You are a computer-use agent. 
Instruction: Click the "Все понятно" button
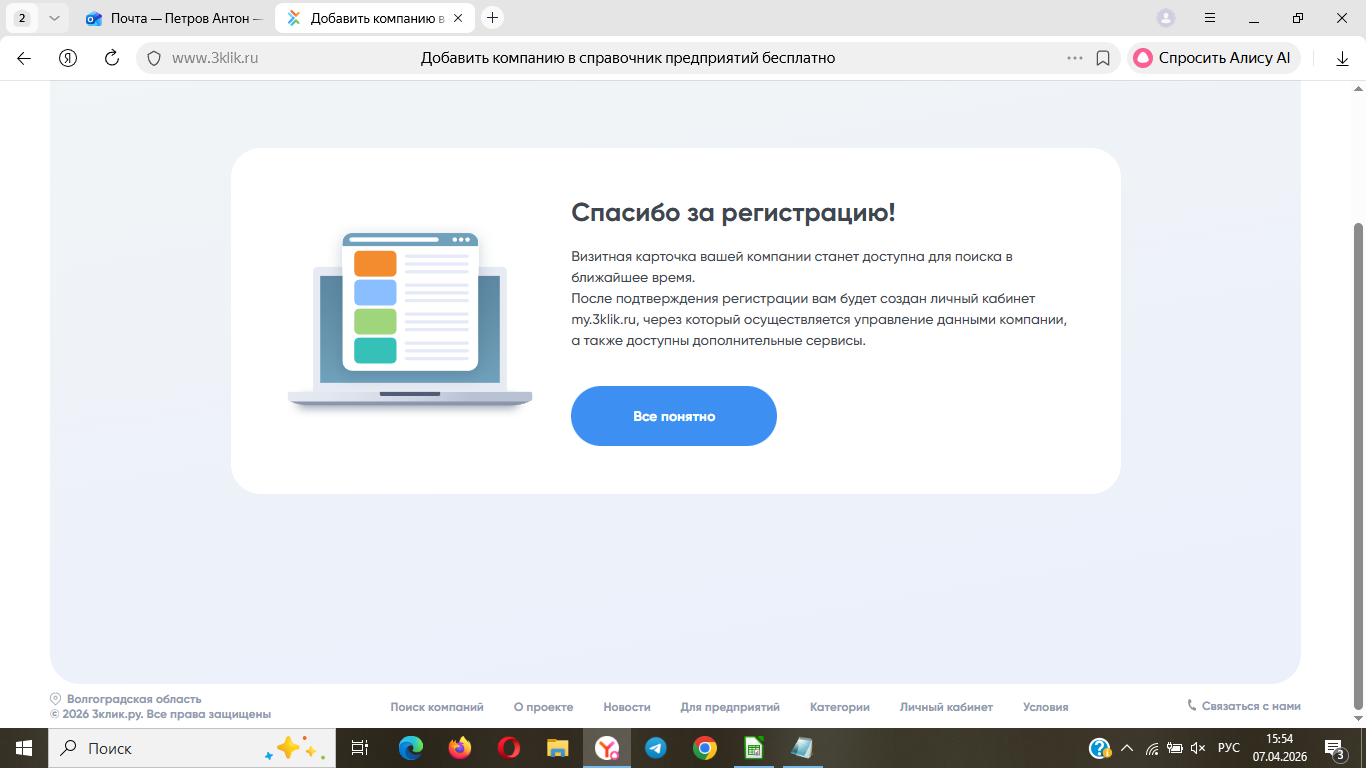tap(673, 416)
